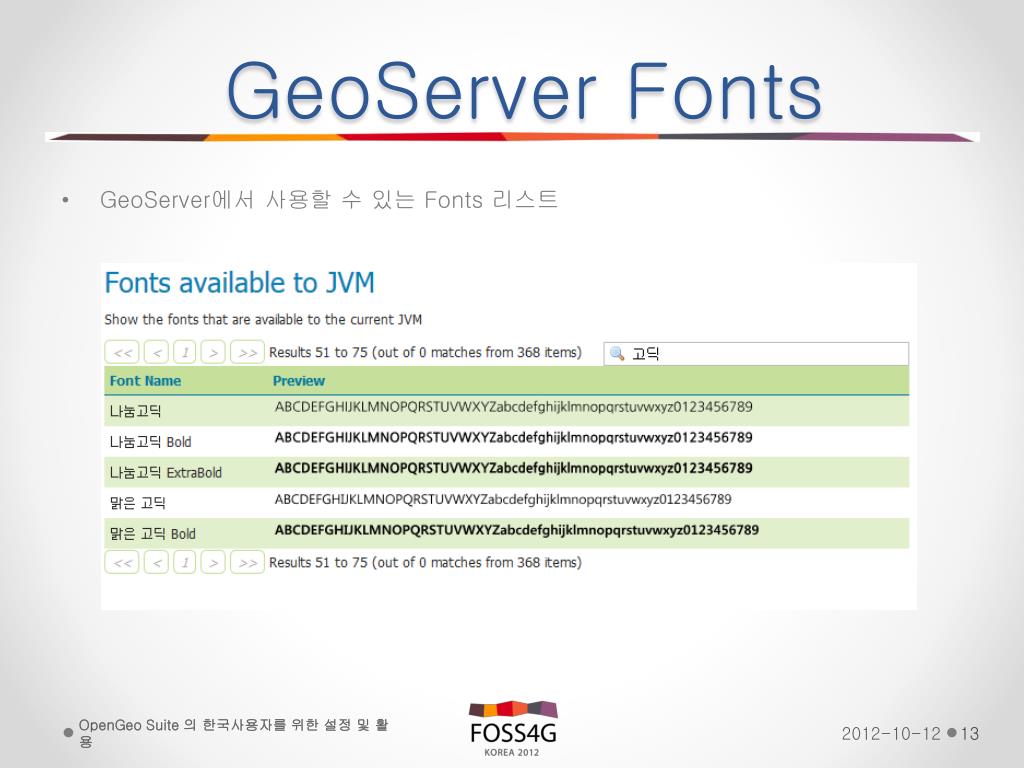The height and width of the screenshot is (768, 1024).
Task: Click the 'Fonts available to JVM' heading
Action: pyautogui.click(x=240, y=283)
